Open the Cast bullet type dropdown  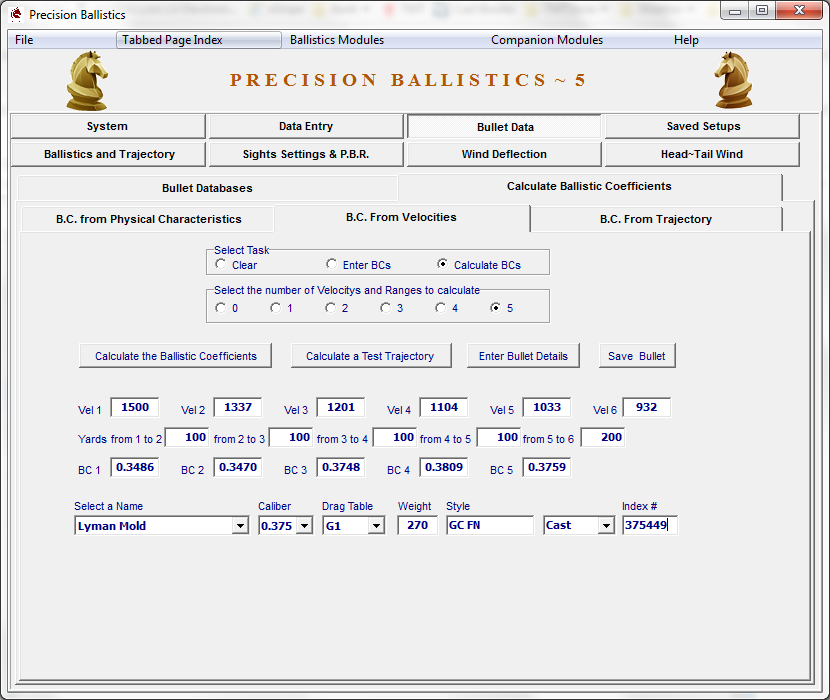[606, 526]
